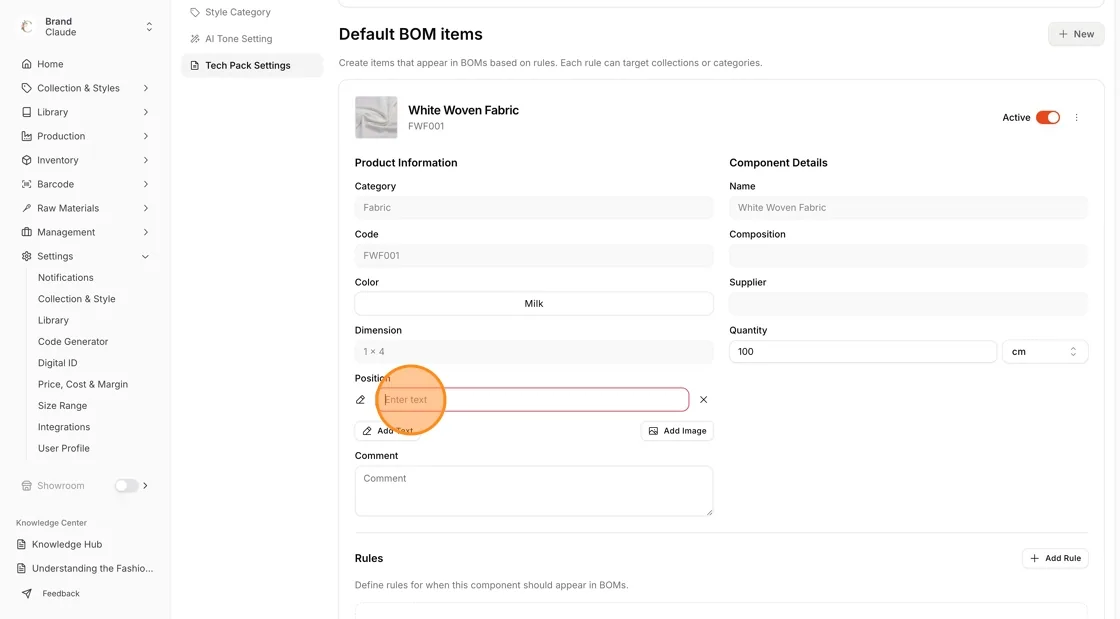Expand the Raw Materials menu
Screen dimensions: 1120x619
[146, 208]
